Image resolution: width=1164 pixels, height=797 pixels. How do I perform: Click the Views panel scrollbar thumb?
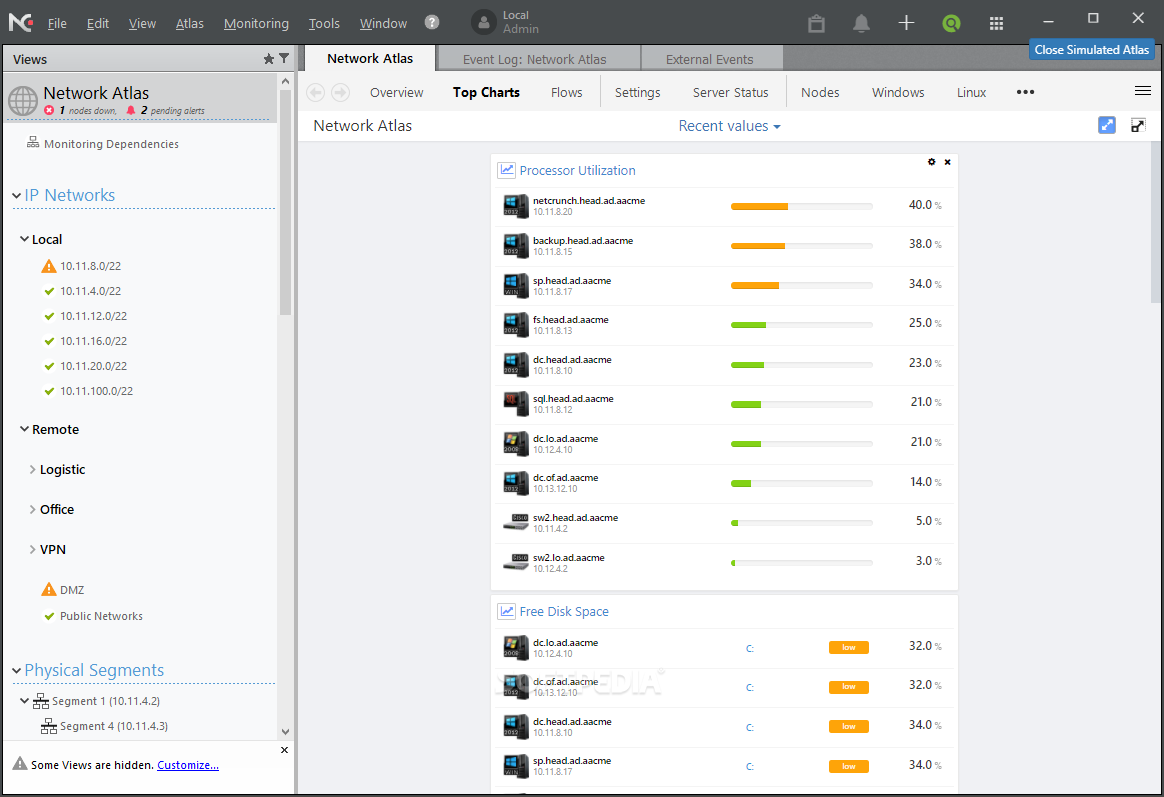pyautogui.click(x=285, y=202)
